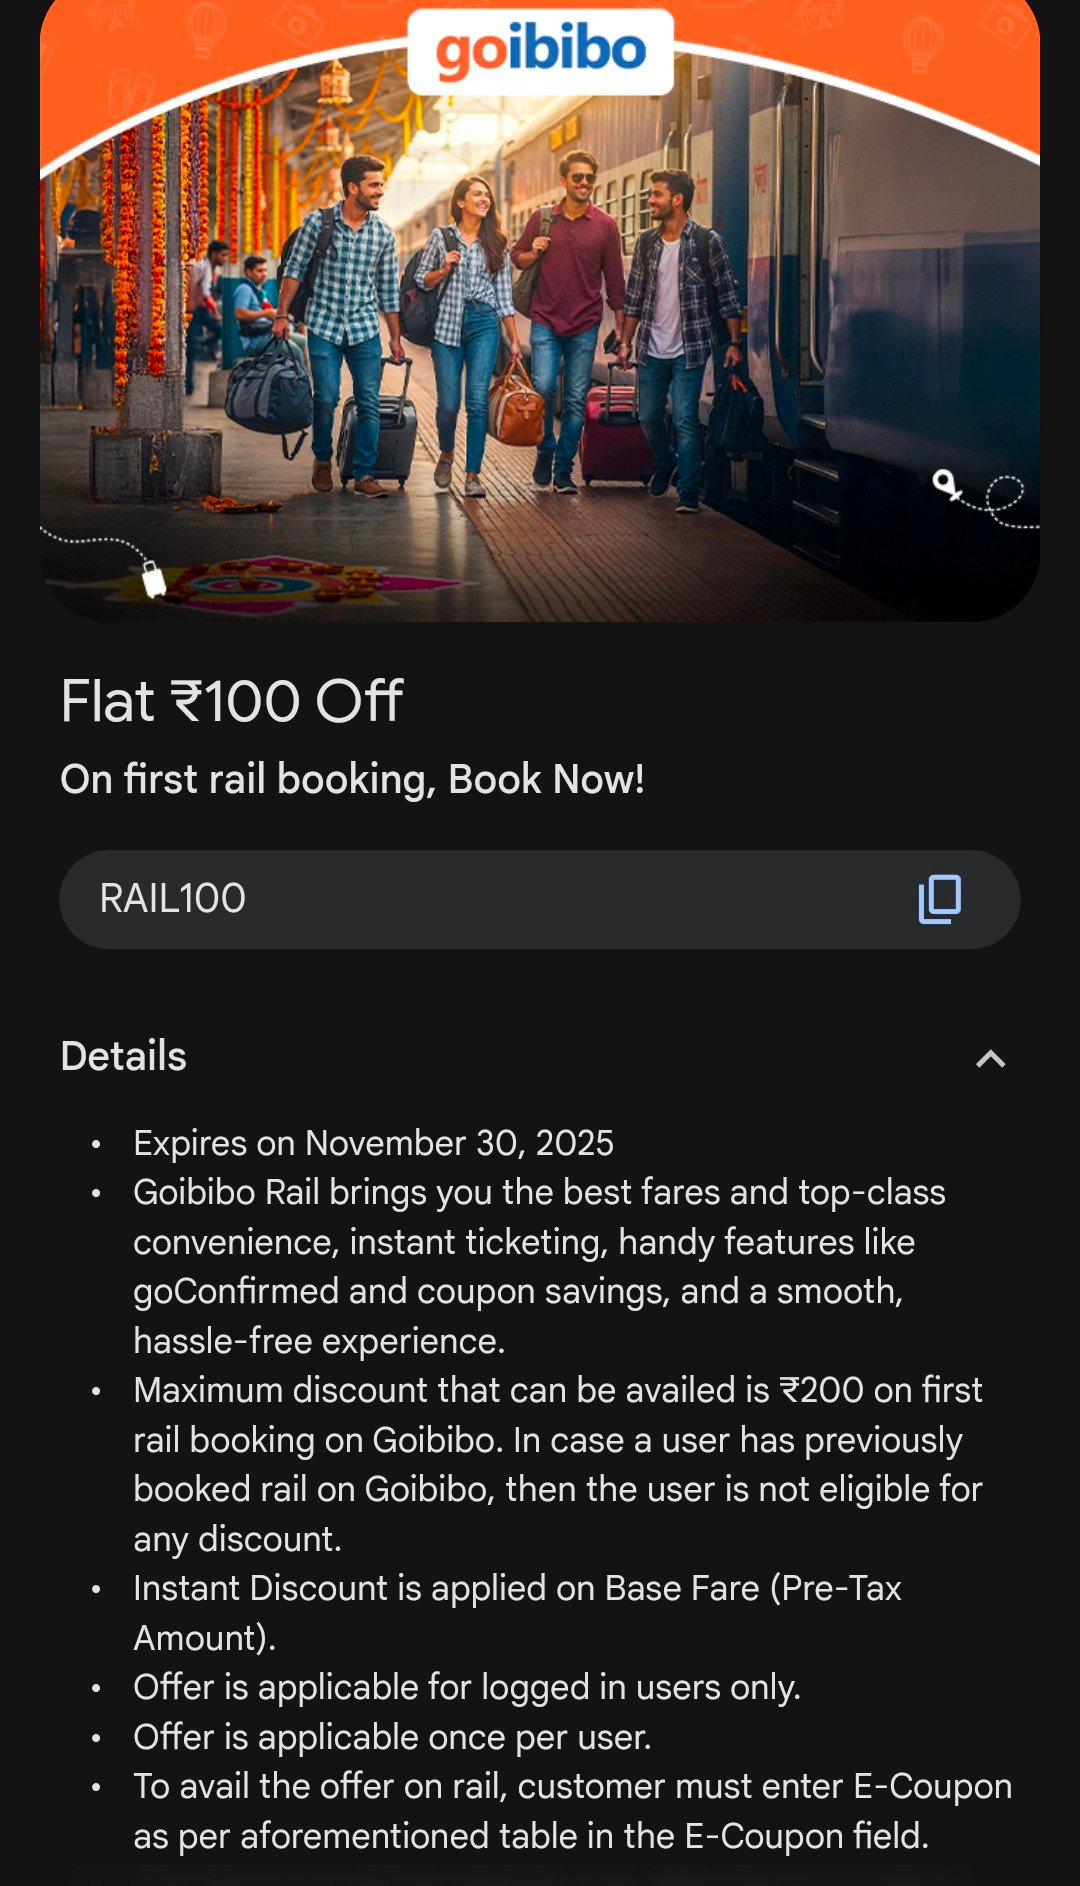
Task: Click the expiry date November 30, 2025 line
Action: coord(373,1143)
